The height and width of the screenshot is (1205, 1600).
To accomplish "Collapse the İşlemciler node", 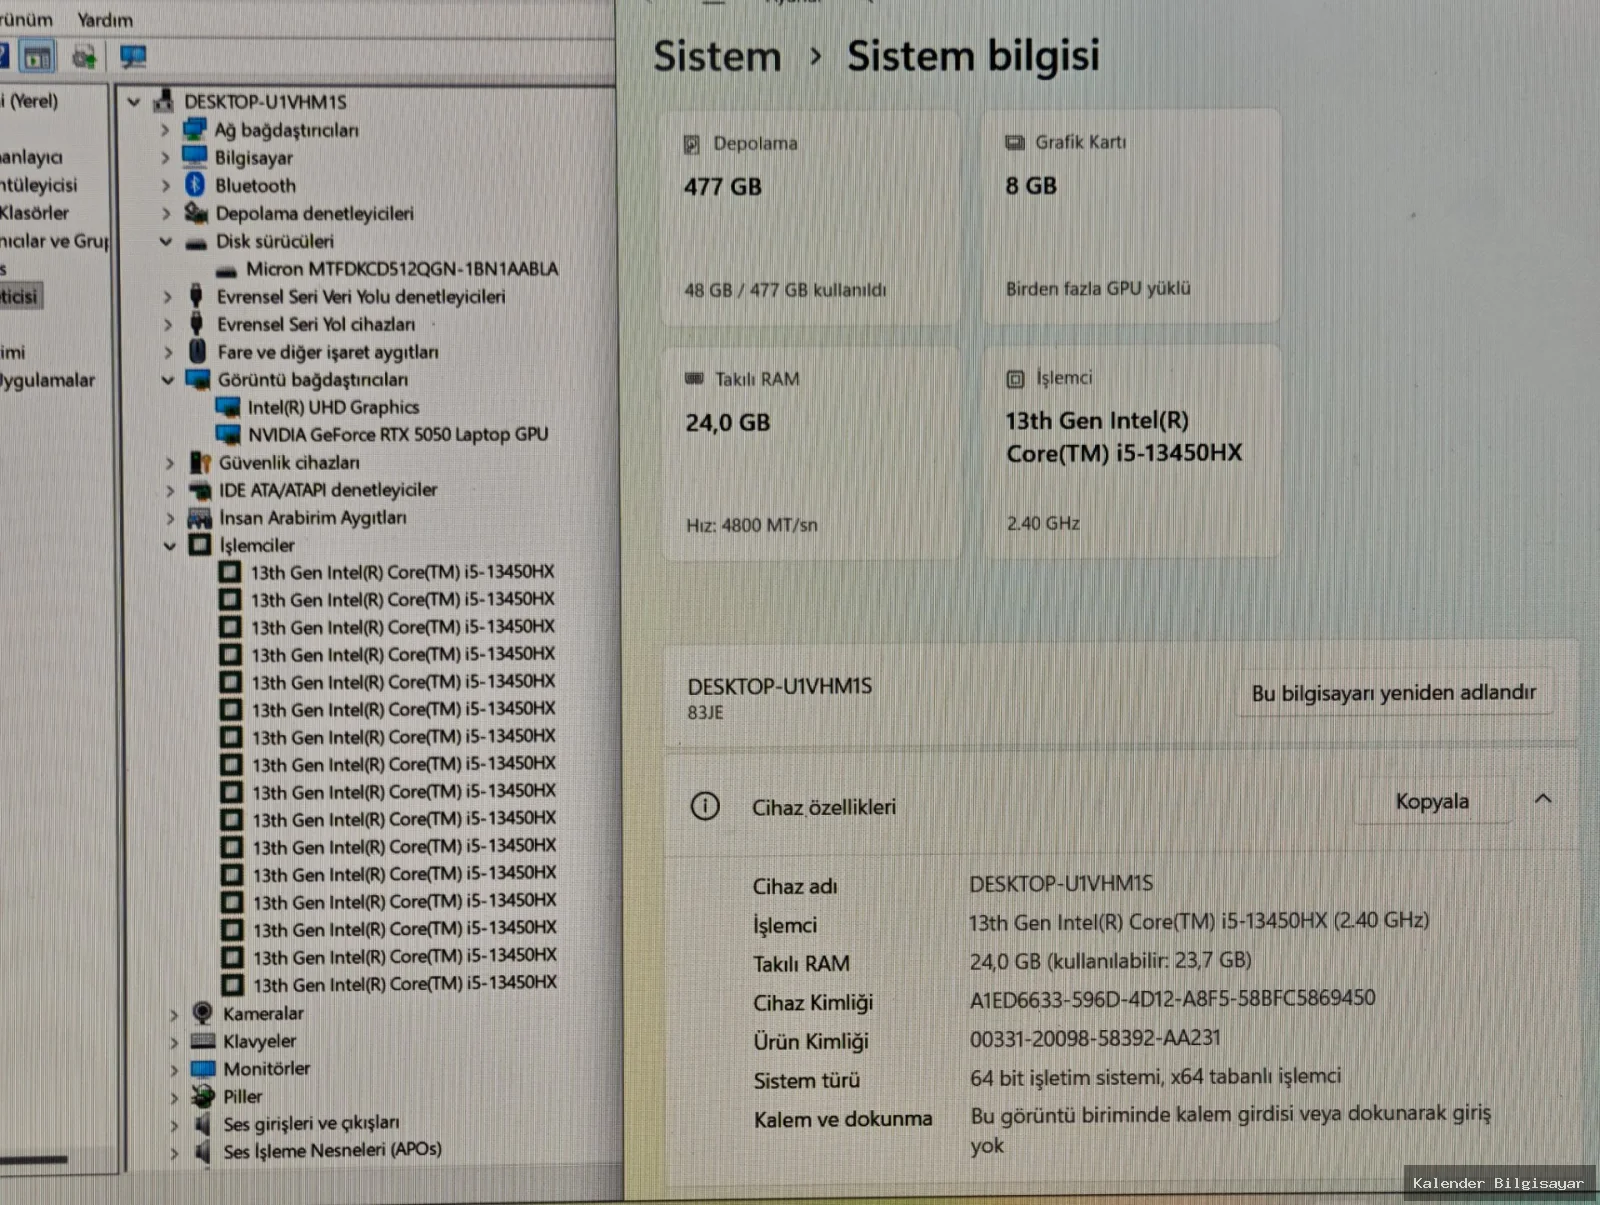I will [x=170, y=546].
